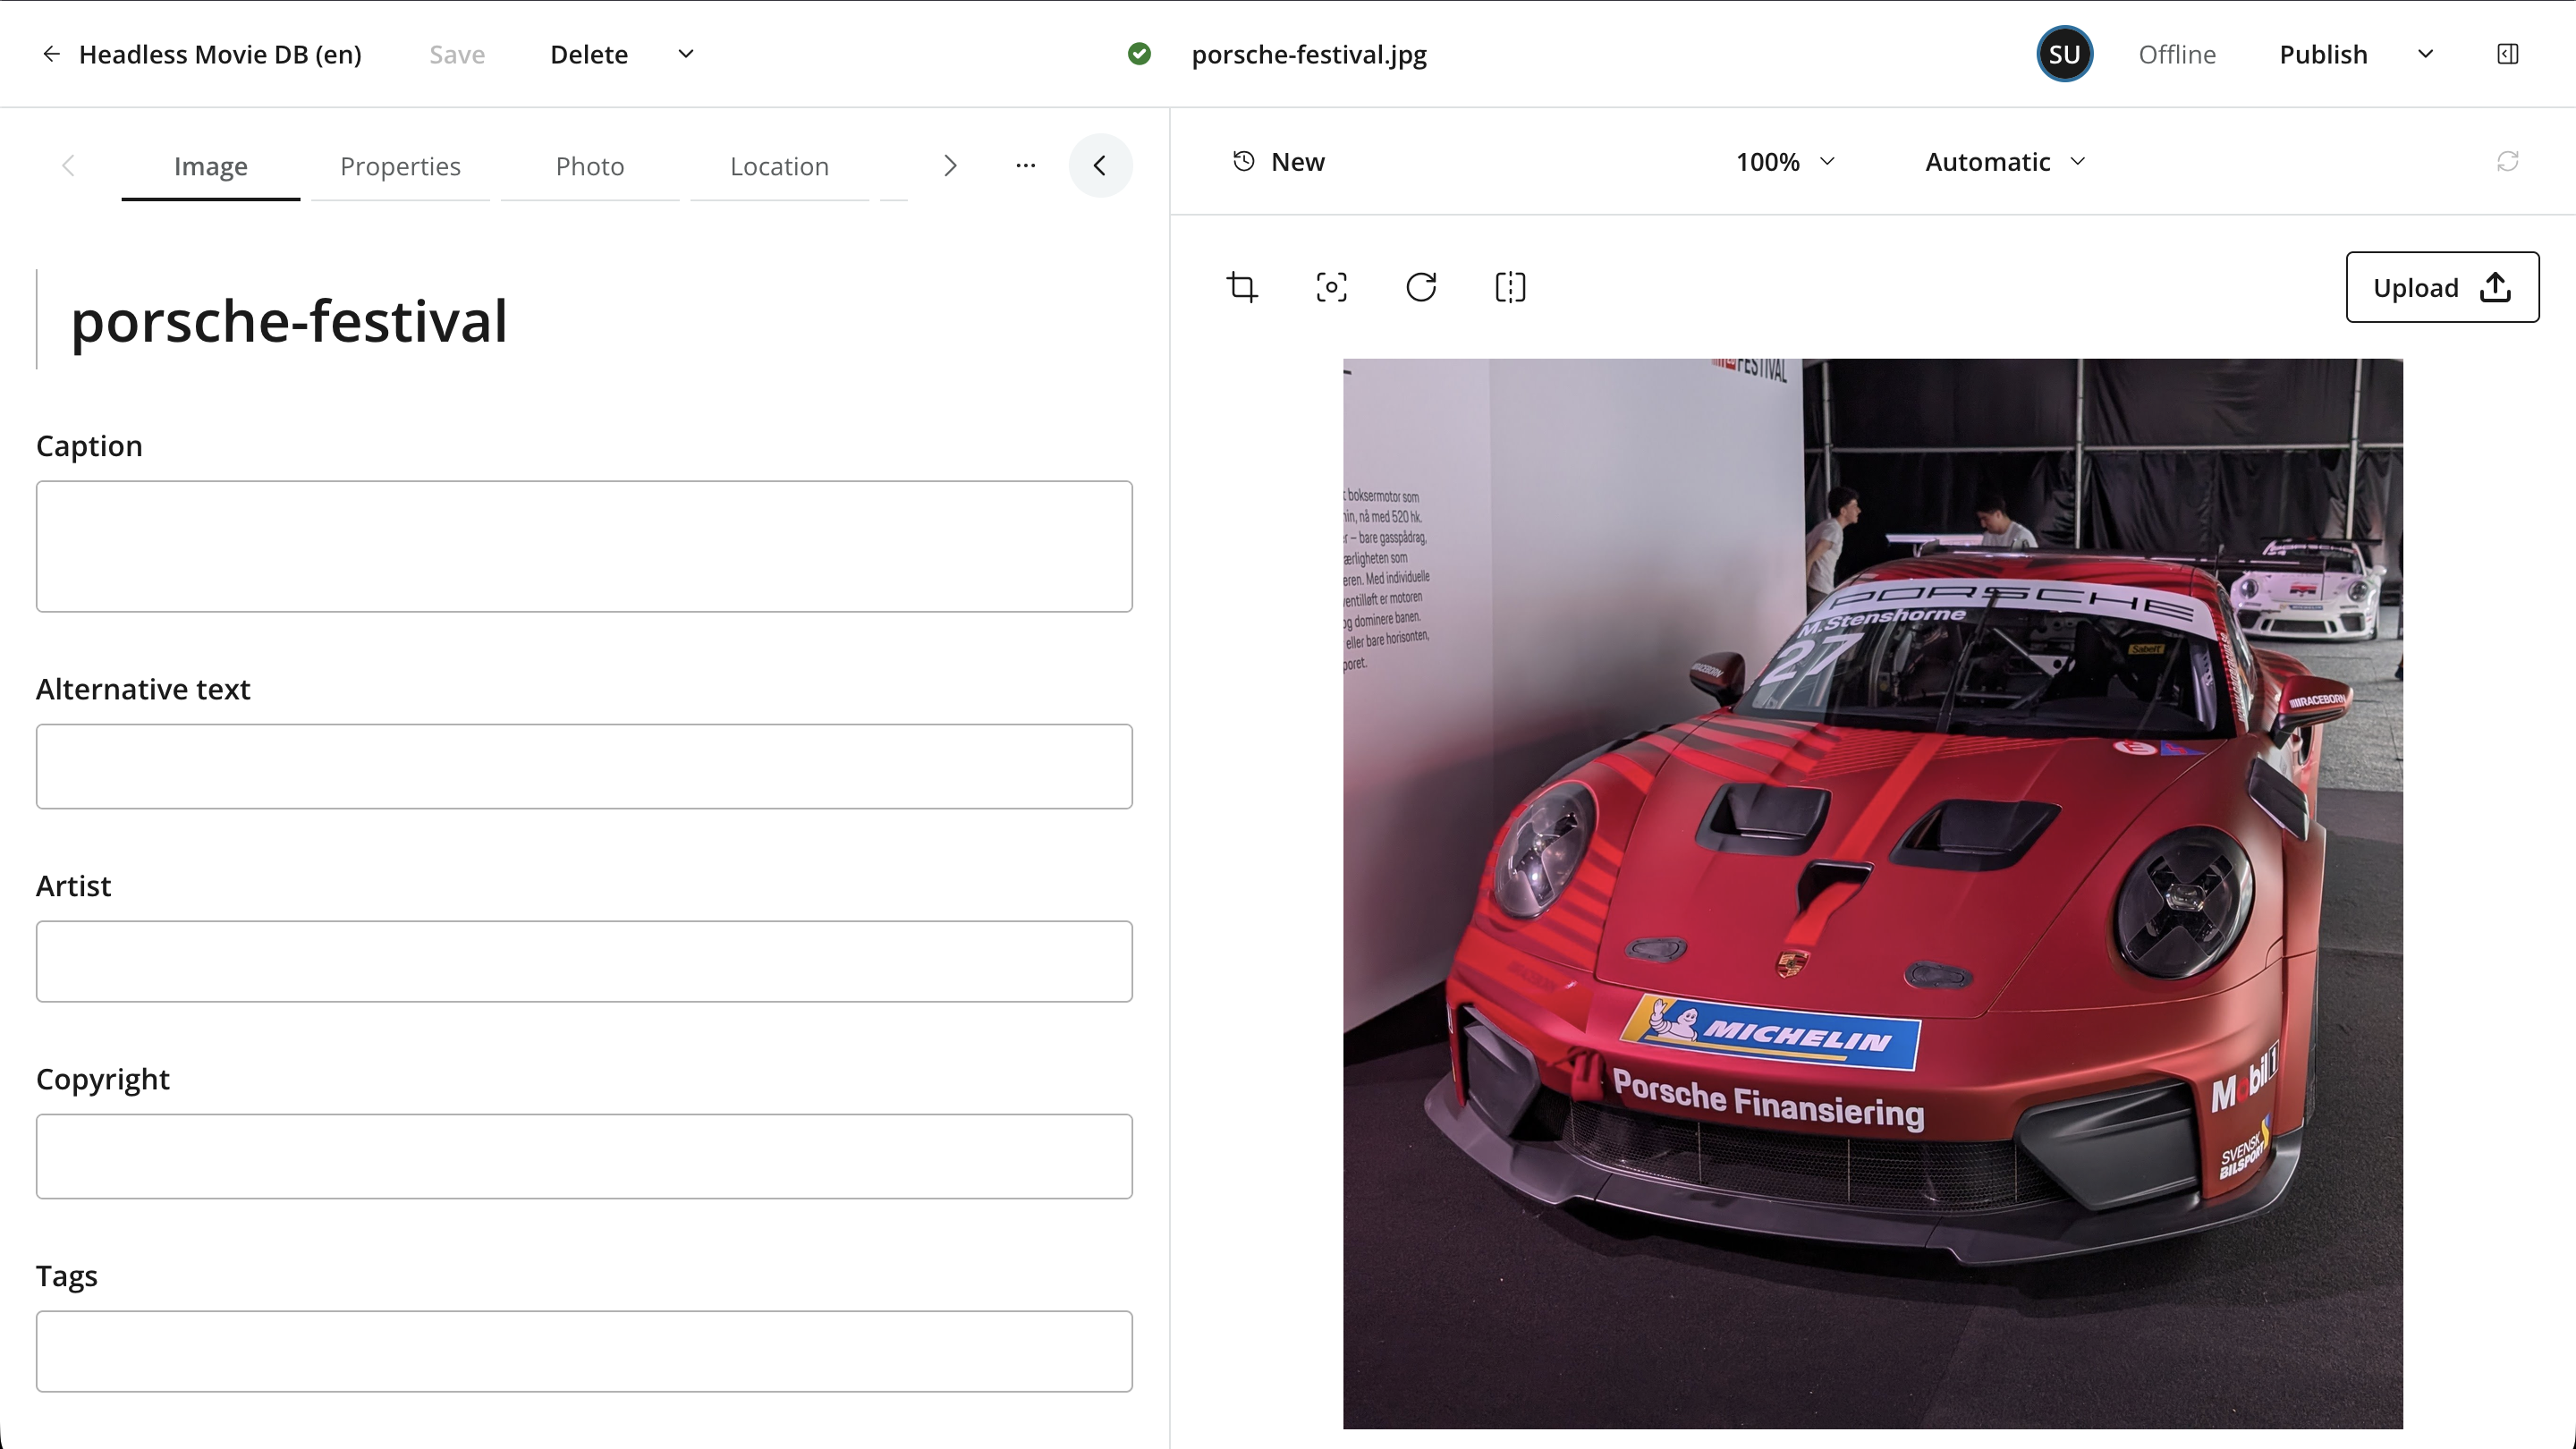This screenshot has height=1449, width=2576.
Task: Open the Automatic preview mode dropdown
Action: pyautogui.click(x=2005, y=162)
